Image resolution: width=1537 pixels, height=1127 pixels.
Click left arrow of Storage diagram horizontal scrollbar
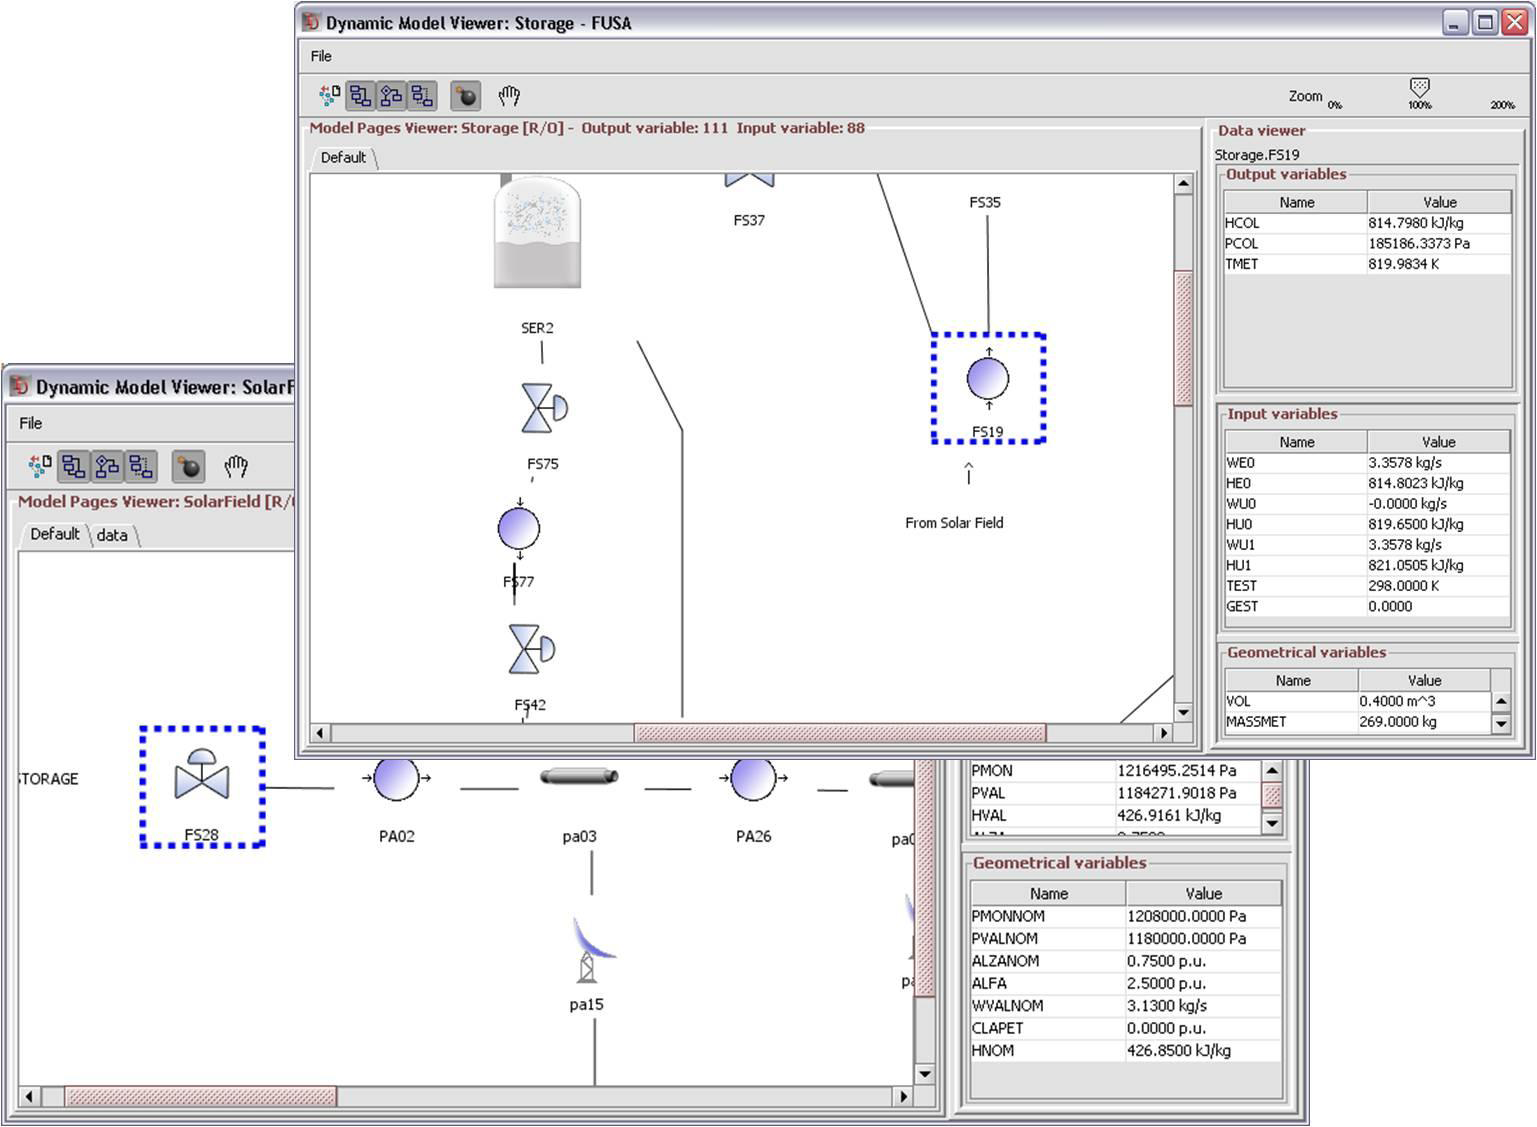coord(320,733)
